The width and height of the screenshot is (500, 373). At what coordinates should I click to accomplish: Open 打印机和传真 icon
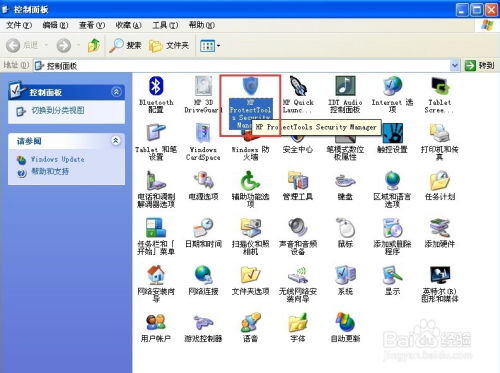(x=440, y=133)
